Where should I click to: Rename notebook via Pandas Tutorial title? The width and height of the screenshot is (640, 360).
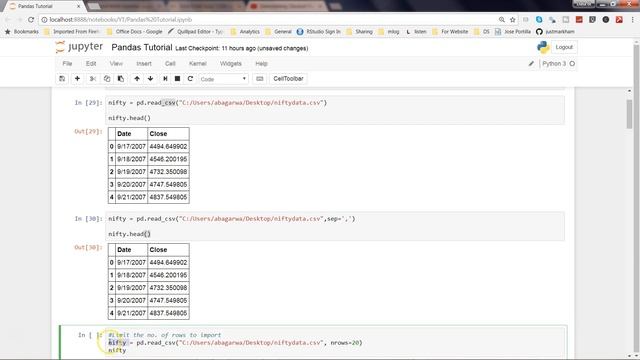[142, 48]
